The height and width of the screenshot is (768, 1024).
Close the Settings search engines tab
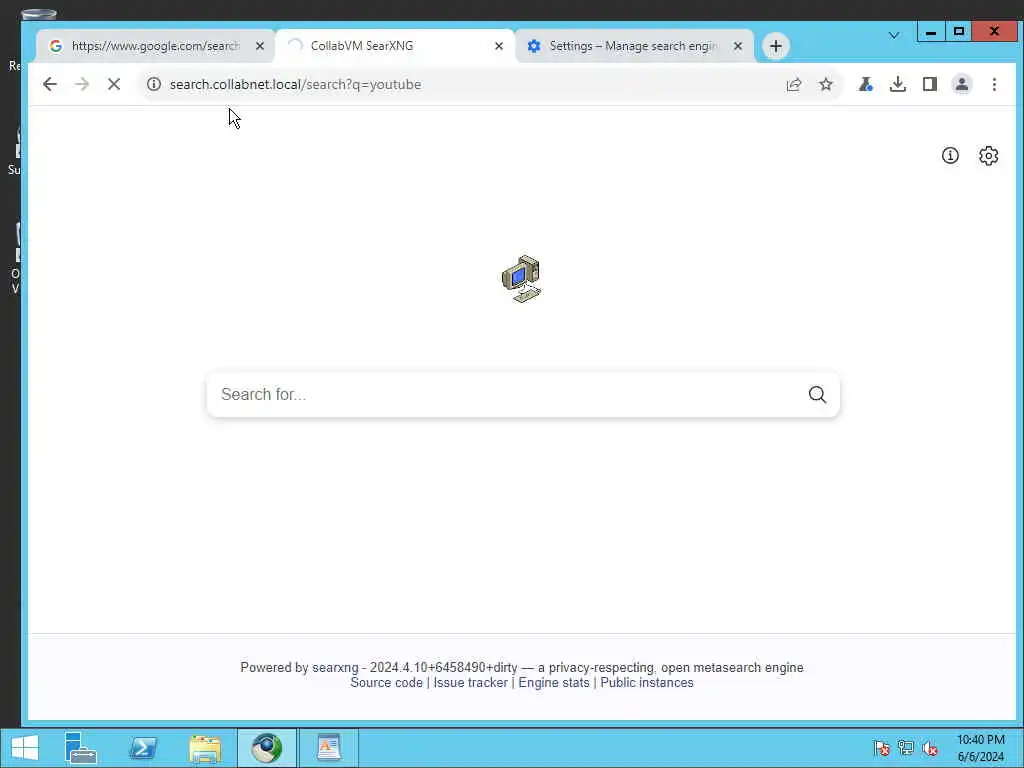point(737,46)
